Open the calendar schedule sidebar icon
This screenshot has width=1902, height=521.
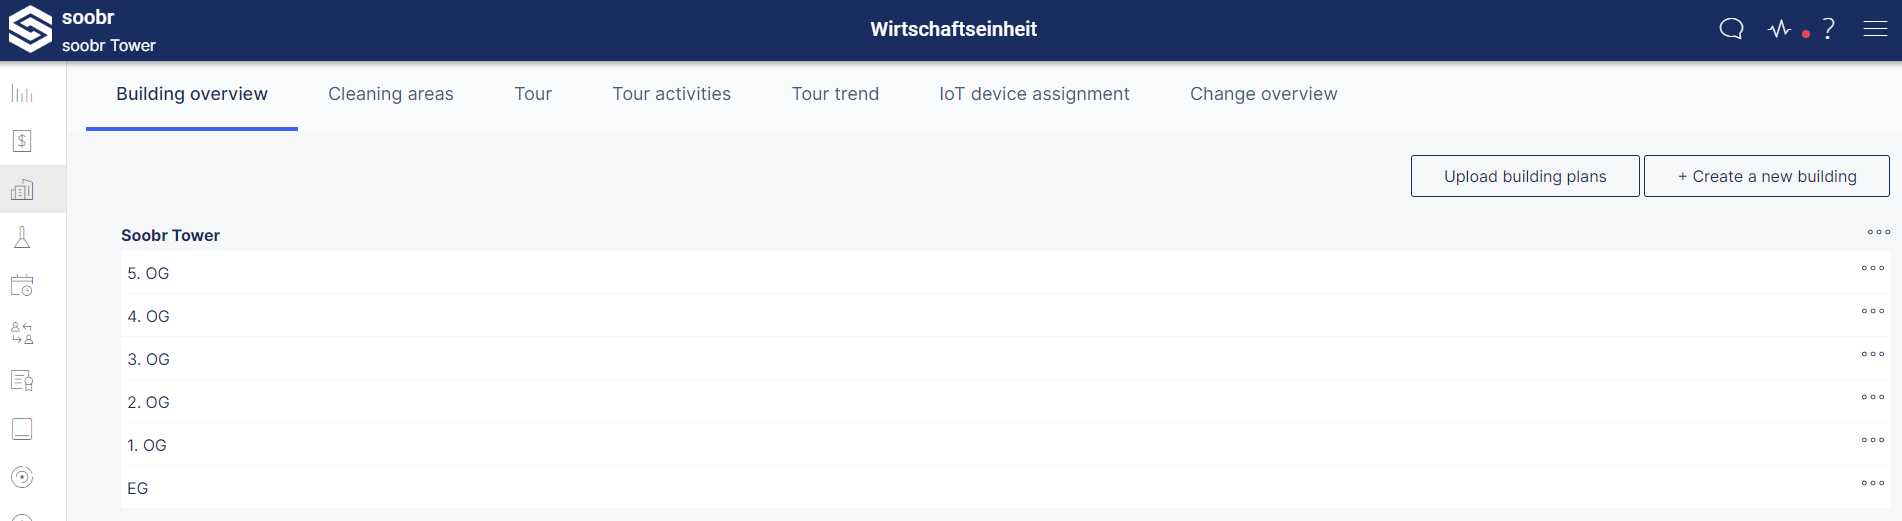(22, 285)
